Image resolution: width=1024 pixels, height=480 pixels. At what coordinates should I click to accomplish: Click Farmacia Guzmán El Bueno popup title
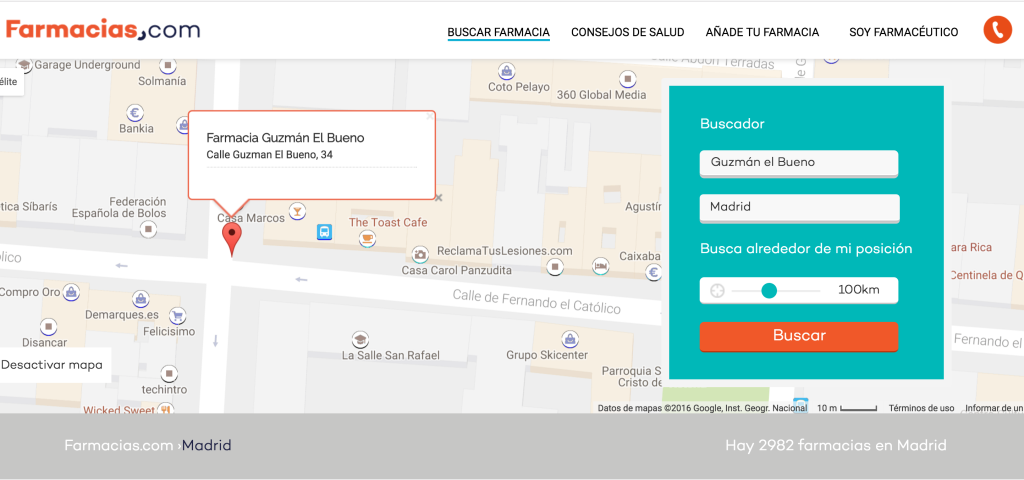click(285, 138)
